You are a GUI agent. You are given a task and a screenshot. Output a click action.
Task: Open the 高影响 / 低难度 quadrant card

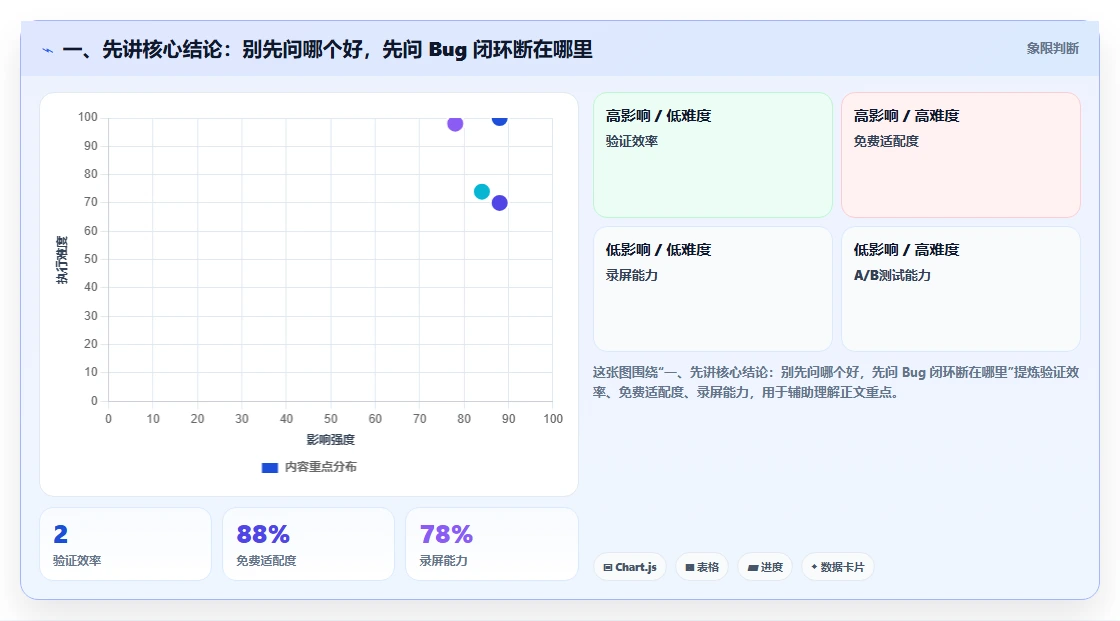713,154
